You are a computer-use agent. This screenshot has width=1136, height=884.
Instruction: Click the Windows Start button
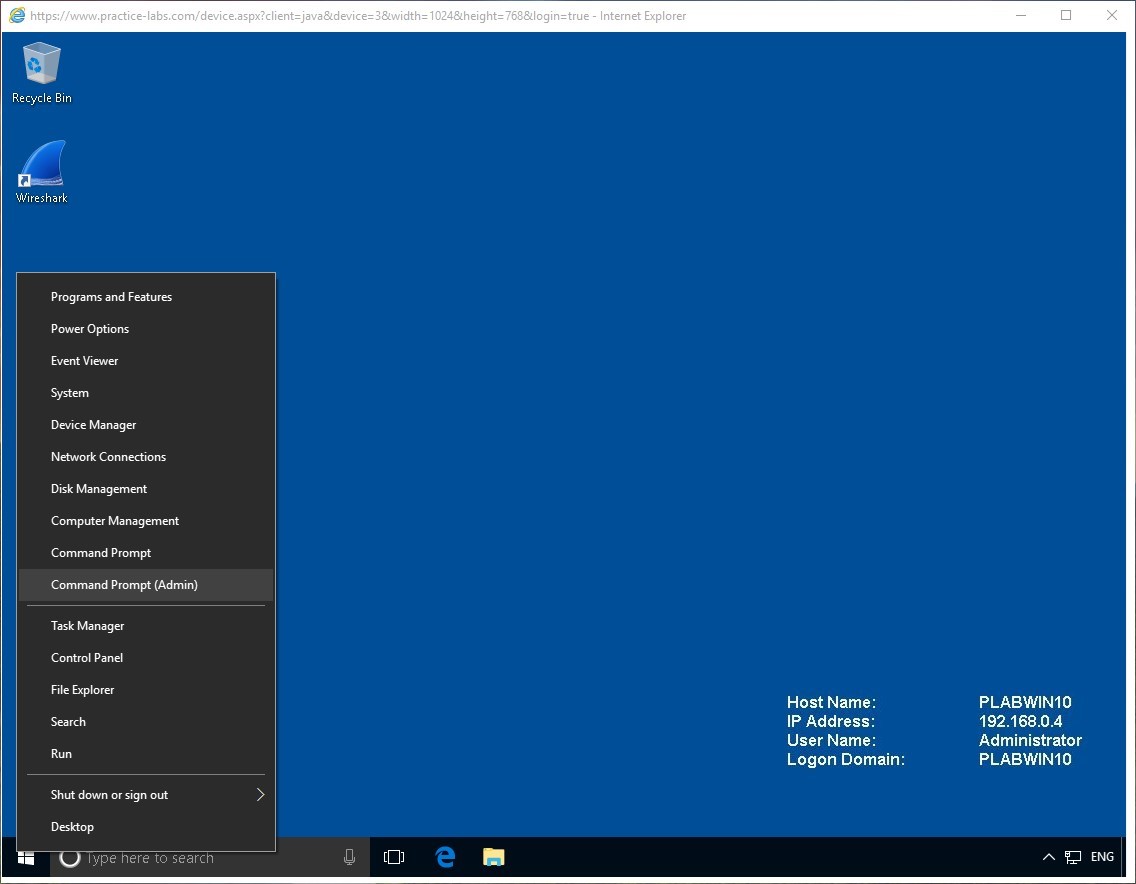pyautogui.click(x=26, y=858)
